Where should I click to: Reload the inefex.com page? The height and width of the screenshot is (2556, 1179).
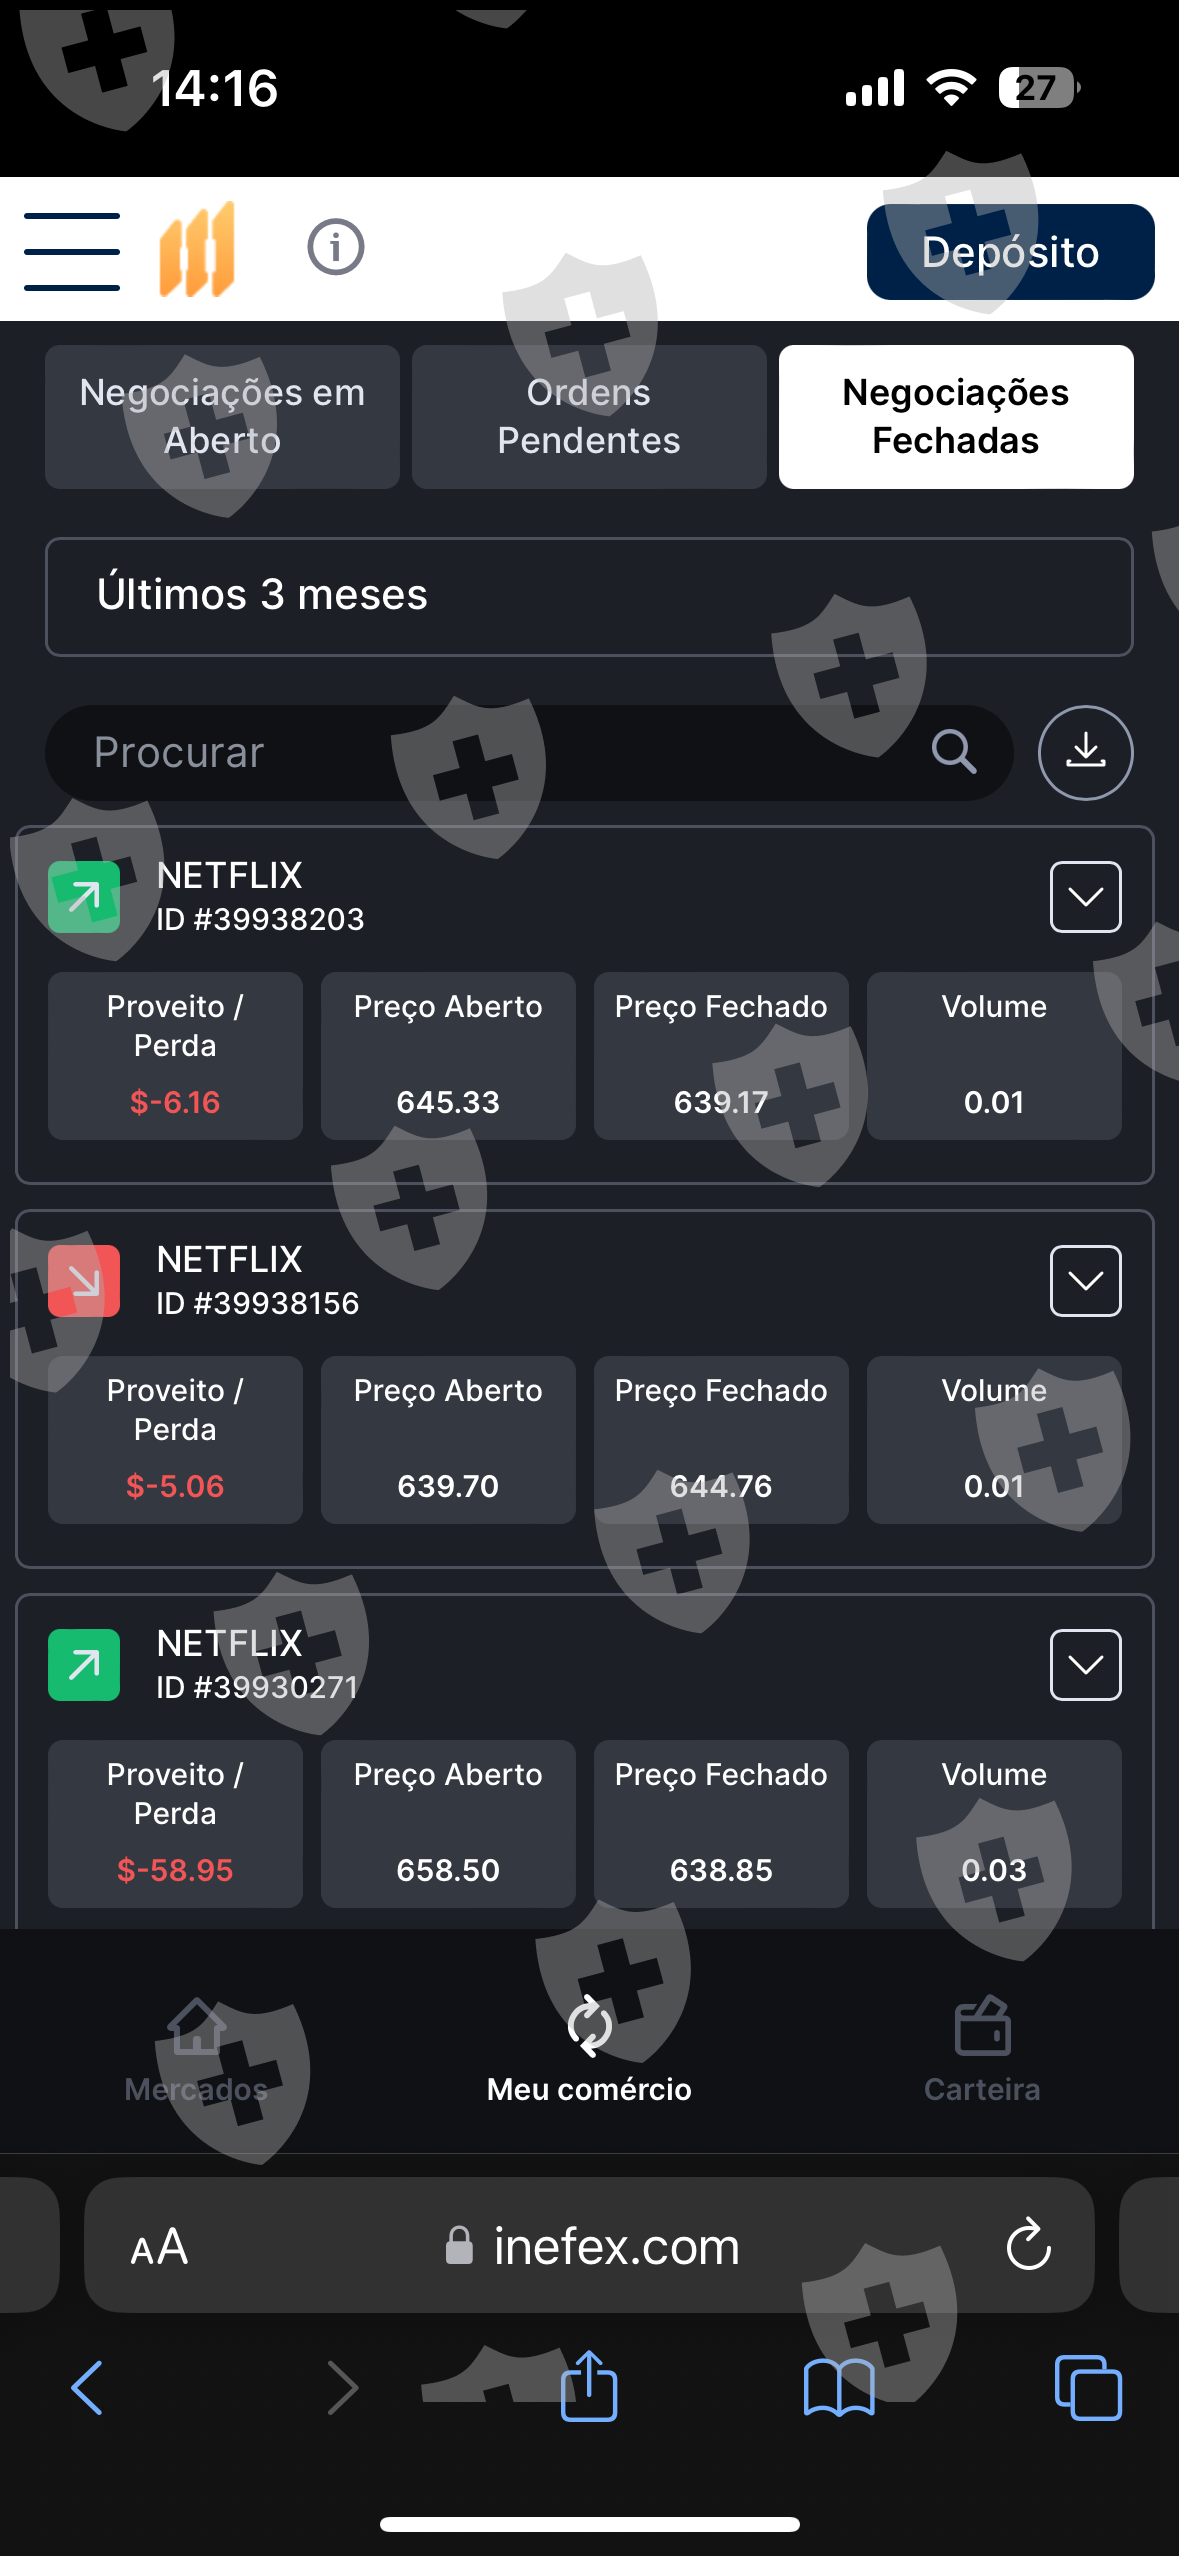[1028, 2246]
